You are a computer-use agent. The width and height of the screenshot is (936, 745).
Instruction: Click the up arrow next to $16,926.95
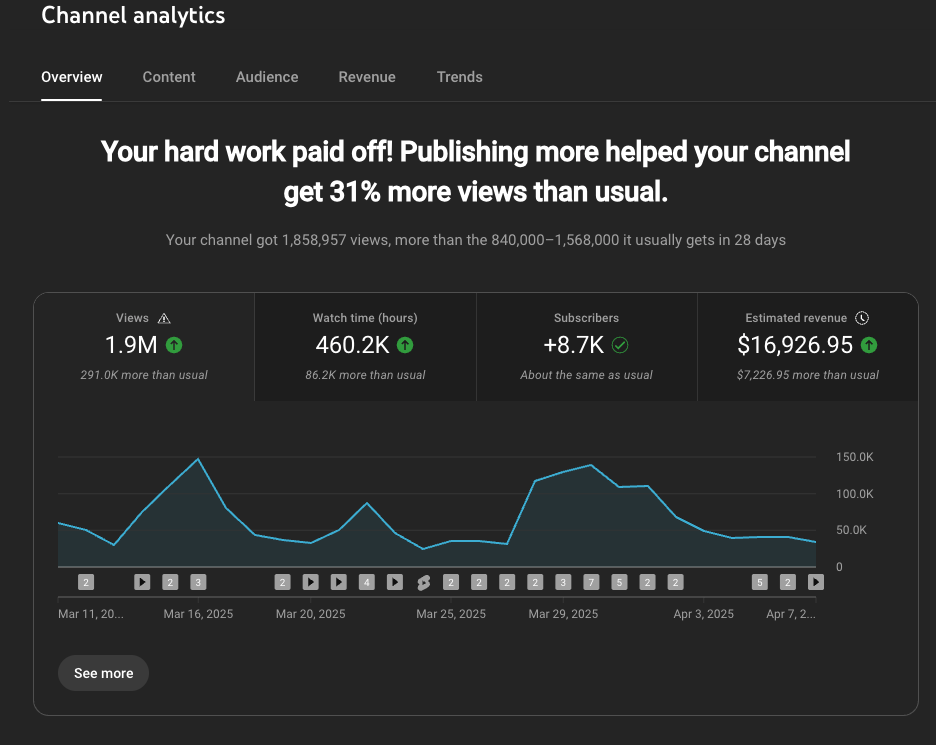click(869, 344)
